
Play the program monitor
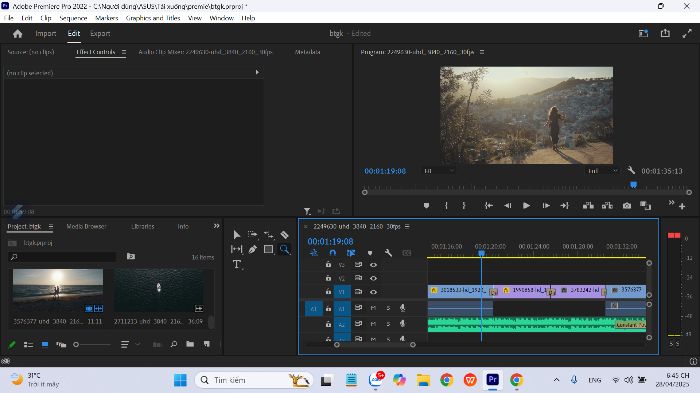pos(526,205)
